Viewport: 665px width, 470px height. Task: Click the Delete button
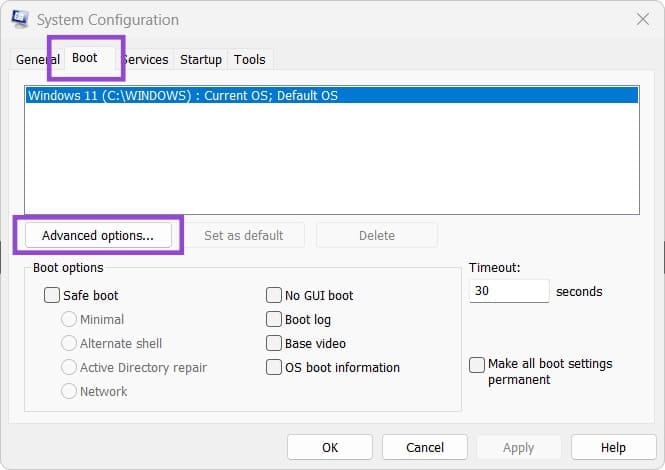coord(377,235)
